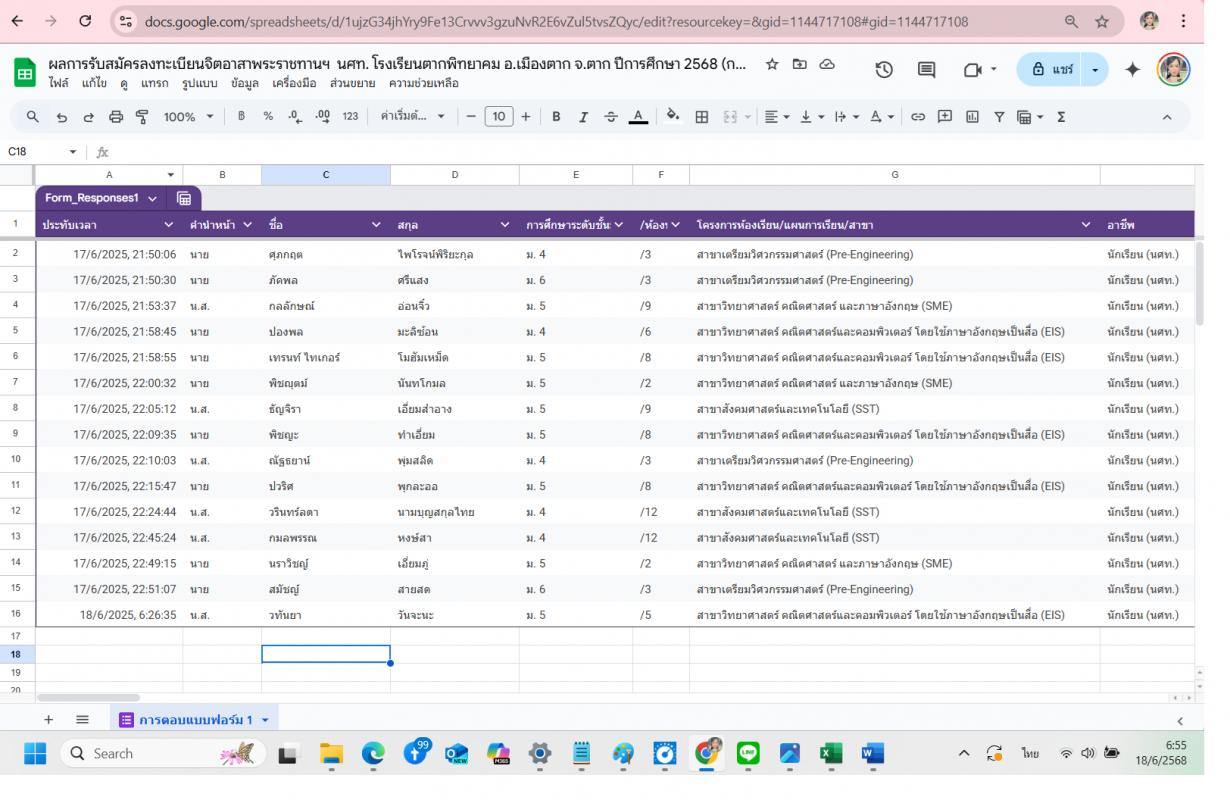
Task: Open the filter dropdown for สกุล column
Action: (505, 225)
